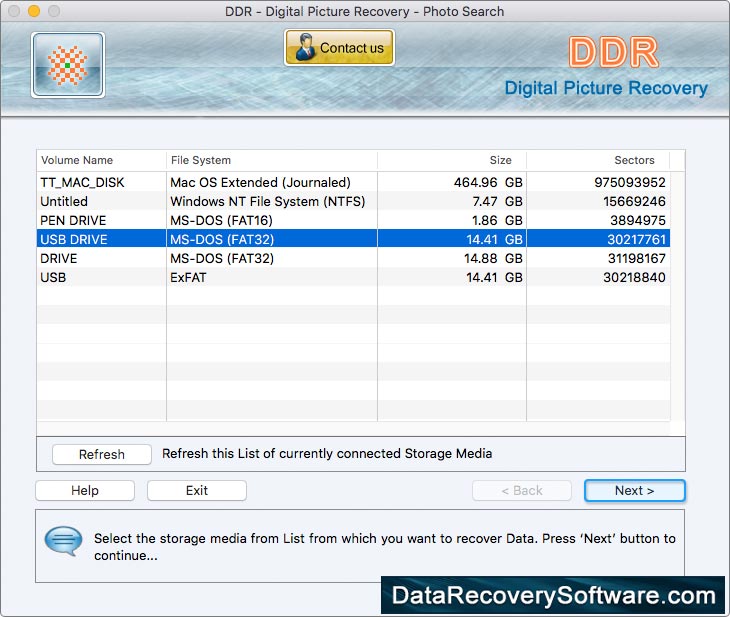The image size is (730, 617).
Task: Click sectors value 3894975
Action: (x=638, y=220)
